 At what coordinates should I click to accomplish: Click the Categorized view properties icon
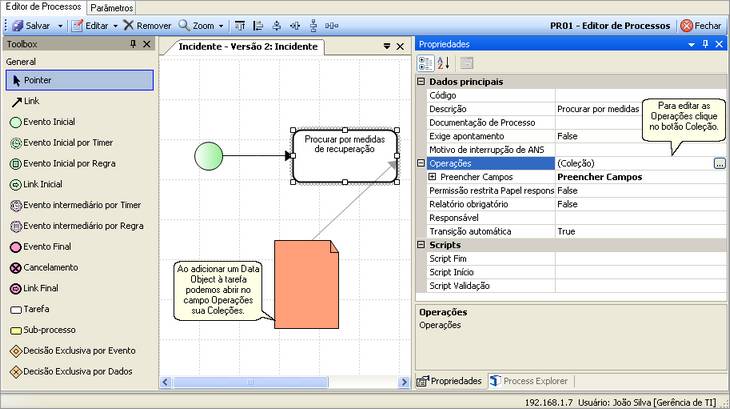point(426,63)
